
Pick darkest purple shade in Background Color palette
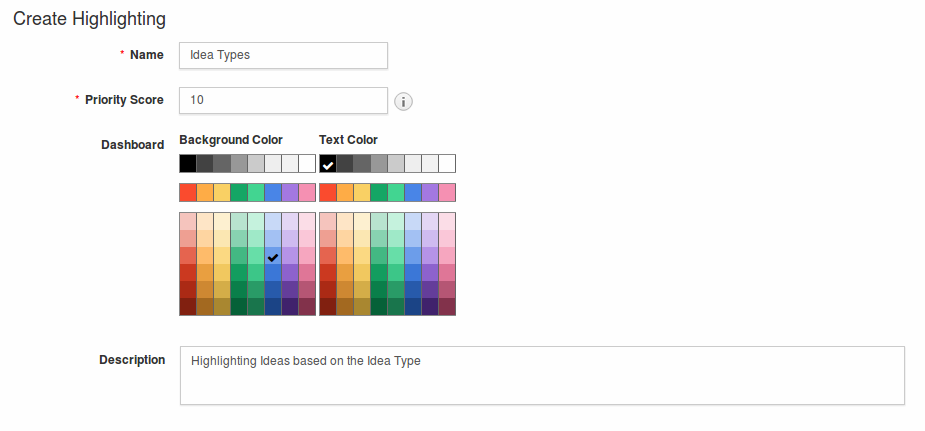(x=290, y=307)
